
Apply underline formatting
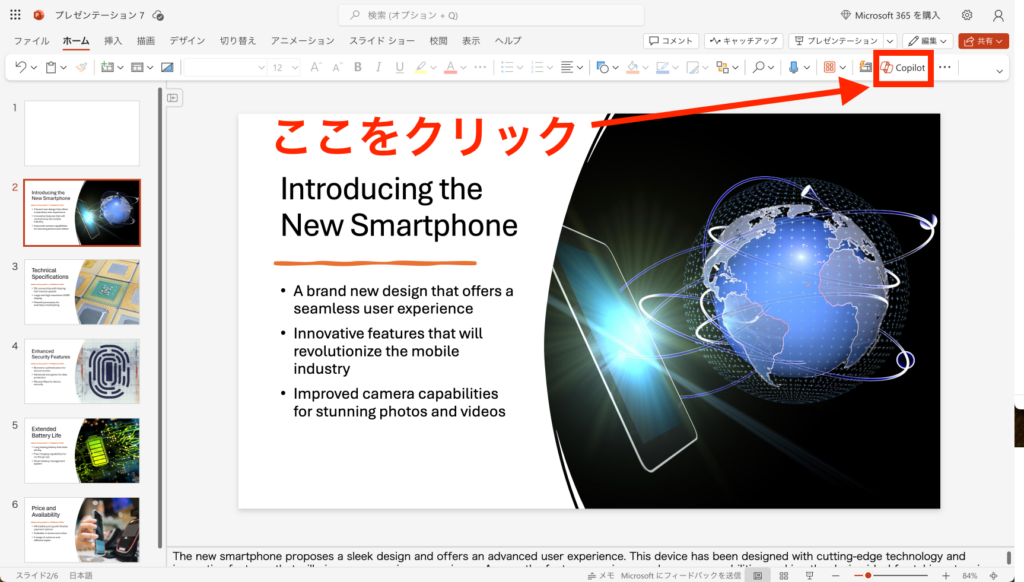point(398,68)
